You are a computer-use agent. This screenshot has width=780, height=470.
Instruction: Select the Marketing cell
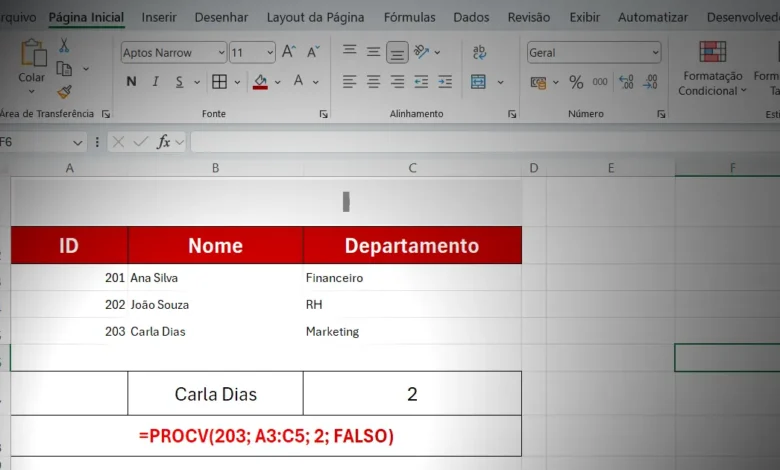412,331
